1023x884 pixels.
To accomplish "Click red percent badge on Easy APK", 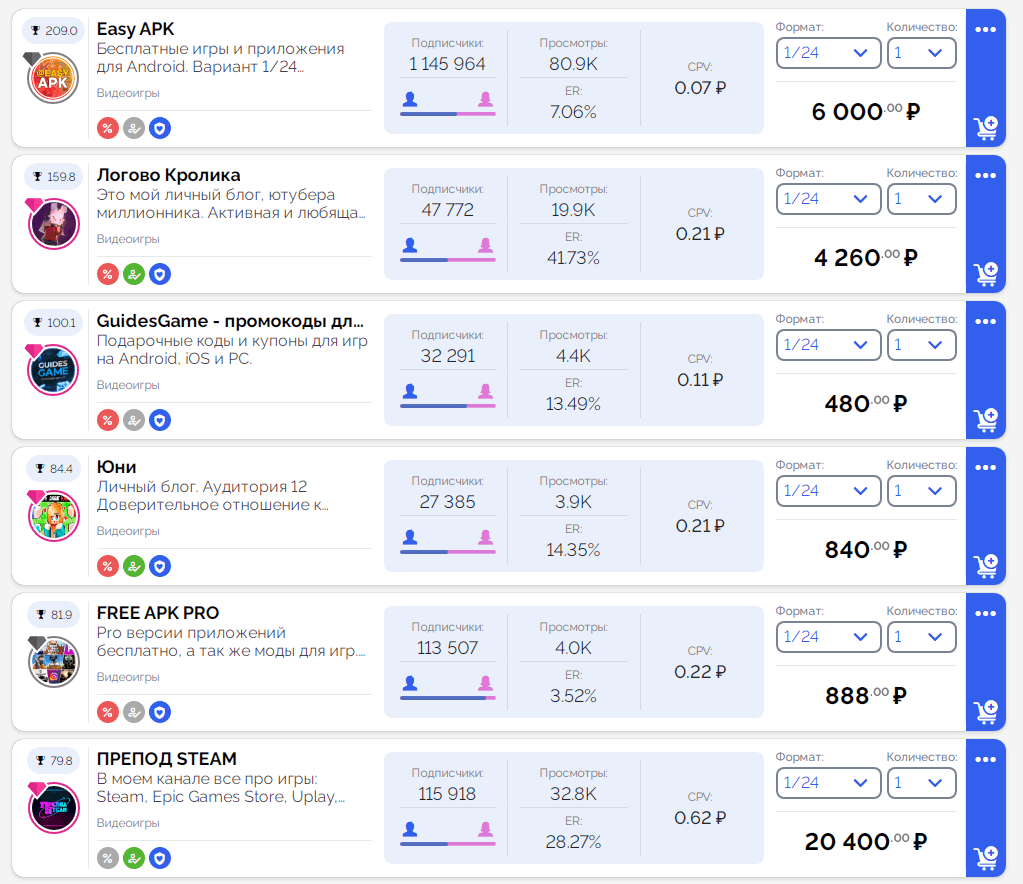I will click(108, 128).
